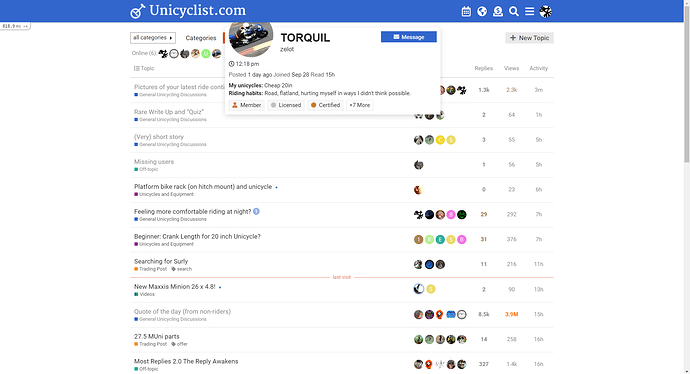The height and width of the screenshot is (374, 690).
Task: Open topic Feeling more comfortable riding at night?
Action: tap(192, 212)
